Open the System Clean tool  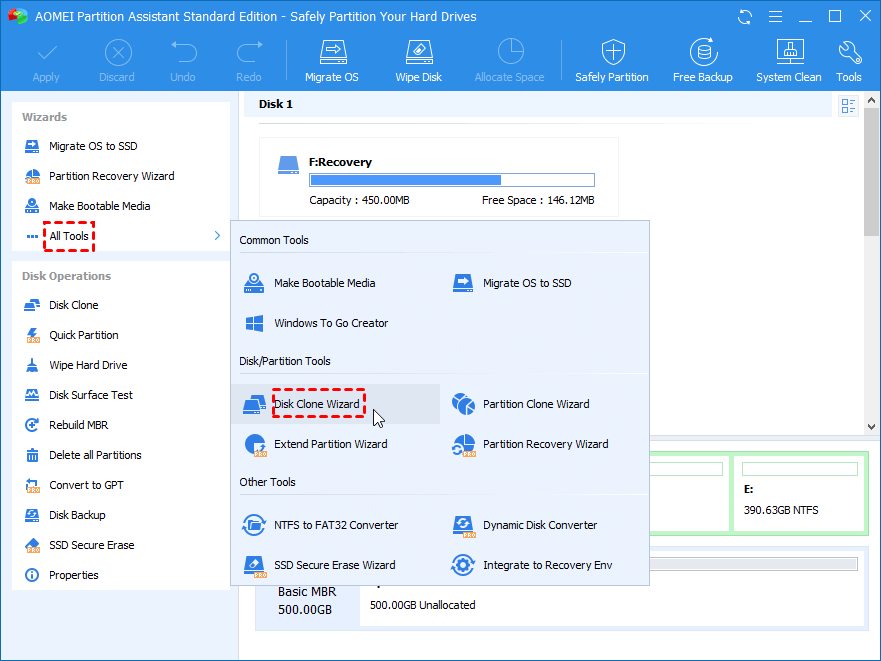click(x=788, y=60)
